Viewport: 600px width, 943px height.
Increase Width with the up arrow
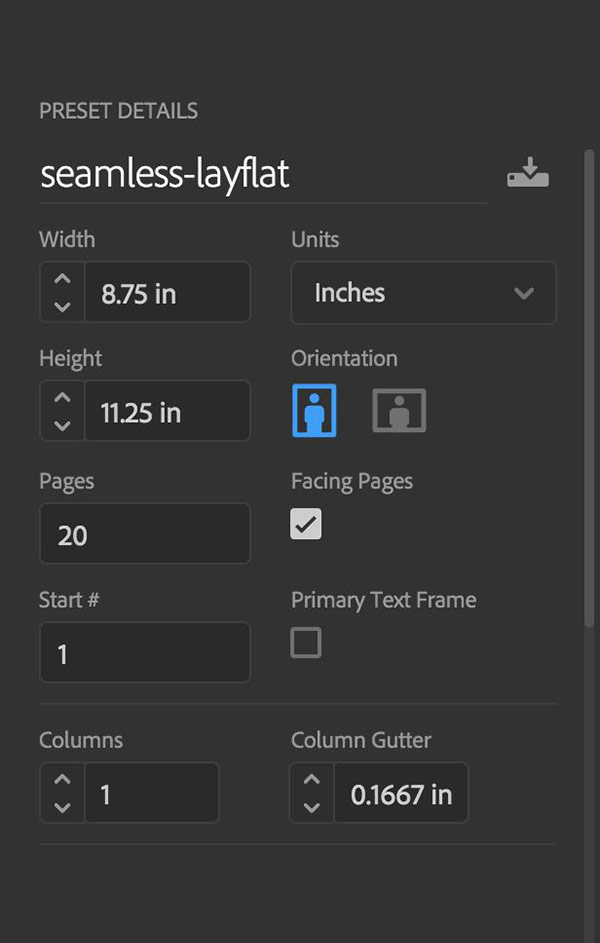click(63, 279)
